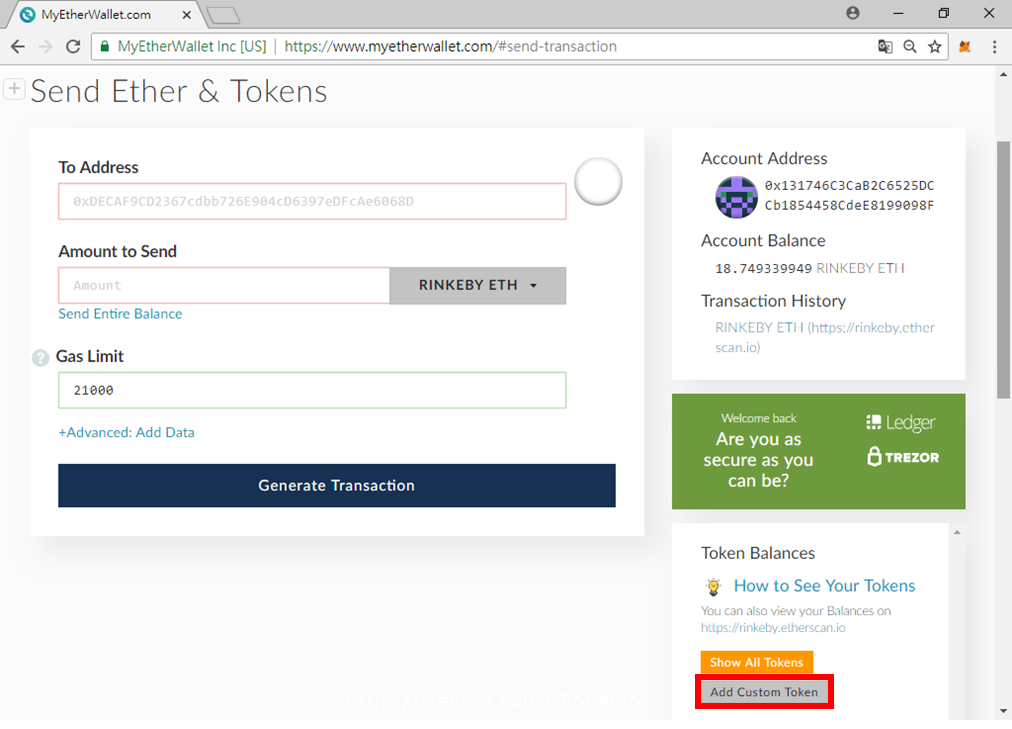Image resolution: width=1012 pixels, height=729 pixels.
Task: Open the rinkeby.etherscan.io balances link
Action: [x=773, y=628]
